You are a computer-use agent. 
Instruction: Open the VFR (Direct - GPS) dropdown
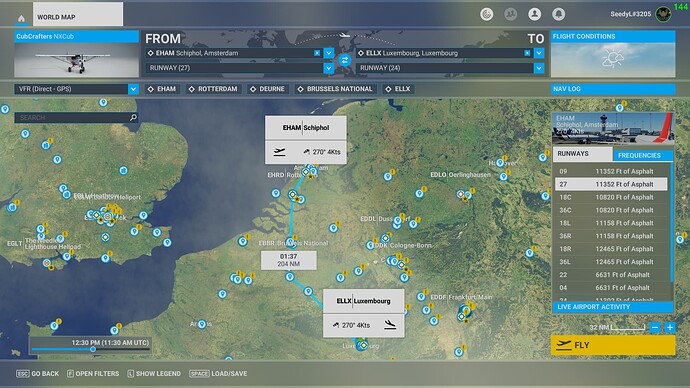coord(133,89)
